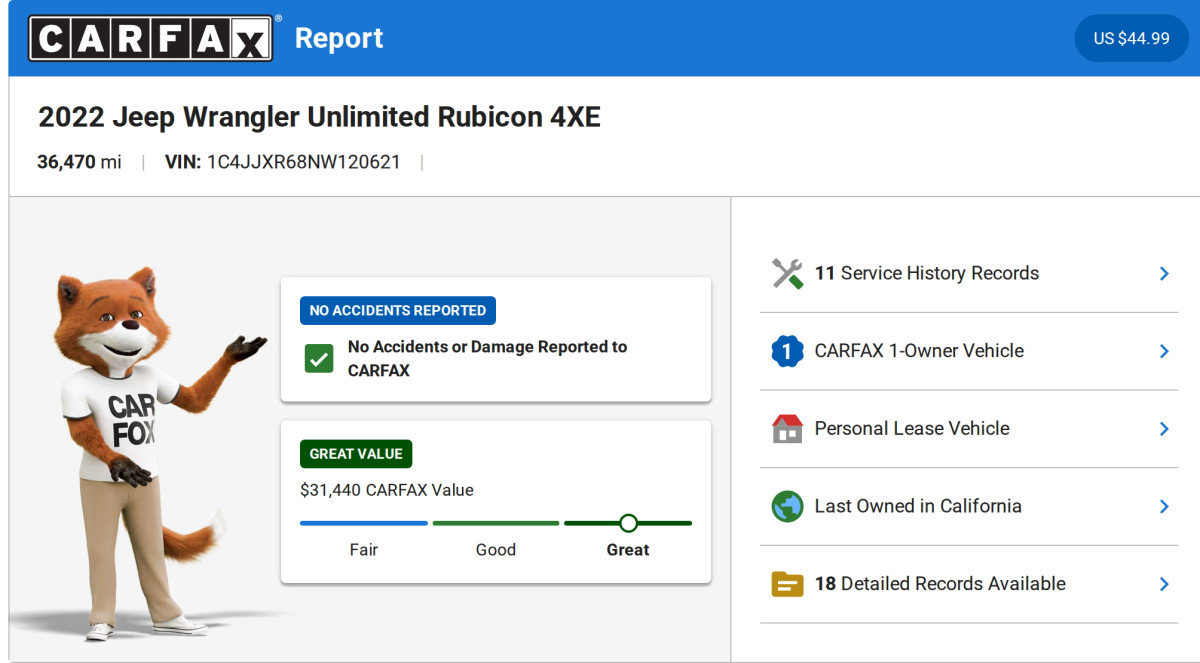Click the Report header text
The width and height of the screenshot is (1200, 663).
click(x=339, y=38)
